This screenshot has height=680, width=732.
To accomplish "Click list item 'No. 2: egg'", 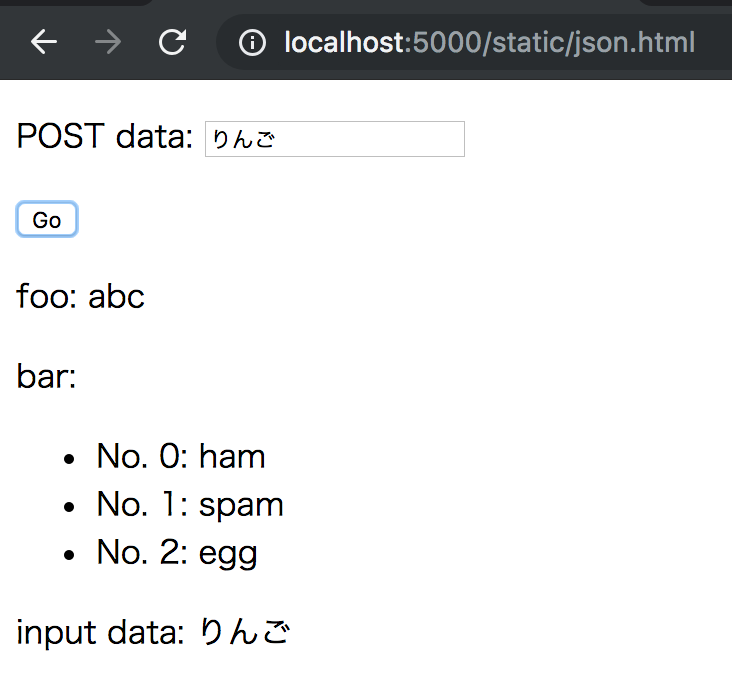I will click(x=176, y=552).
